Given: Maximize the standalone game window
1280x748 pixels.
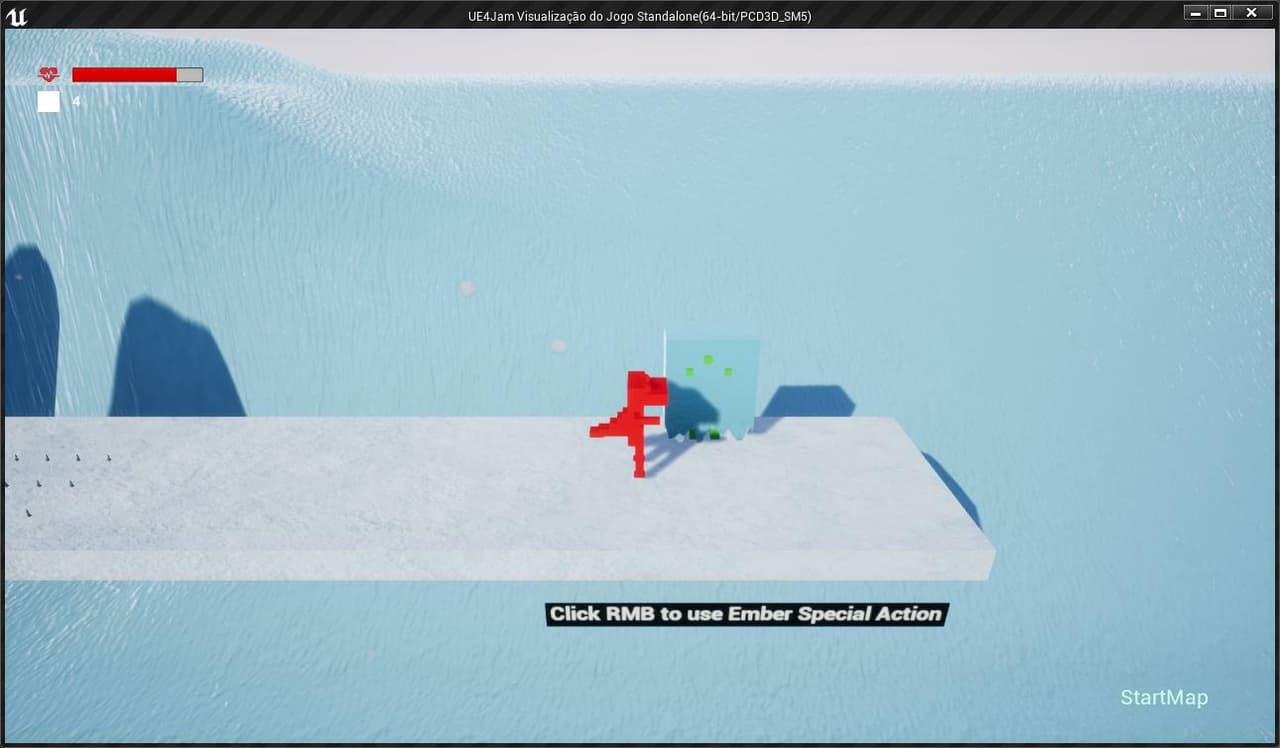Looking at the screenshot, I should coord(1220,12).
